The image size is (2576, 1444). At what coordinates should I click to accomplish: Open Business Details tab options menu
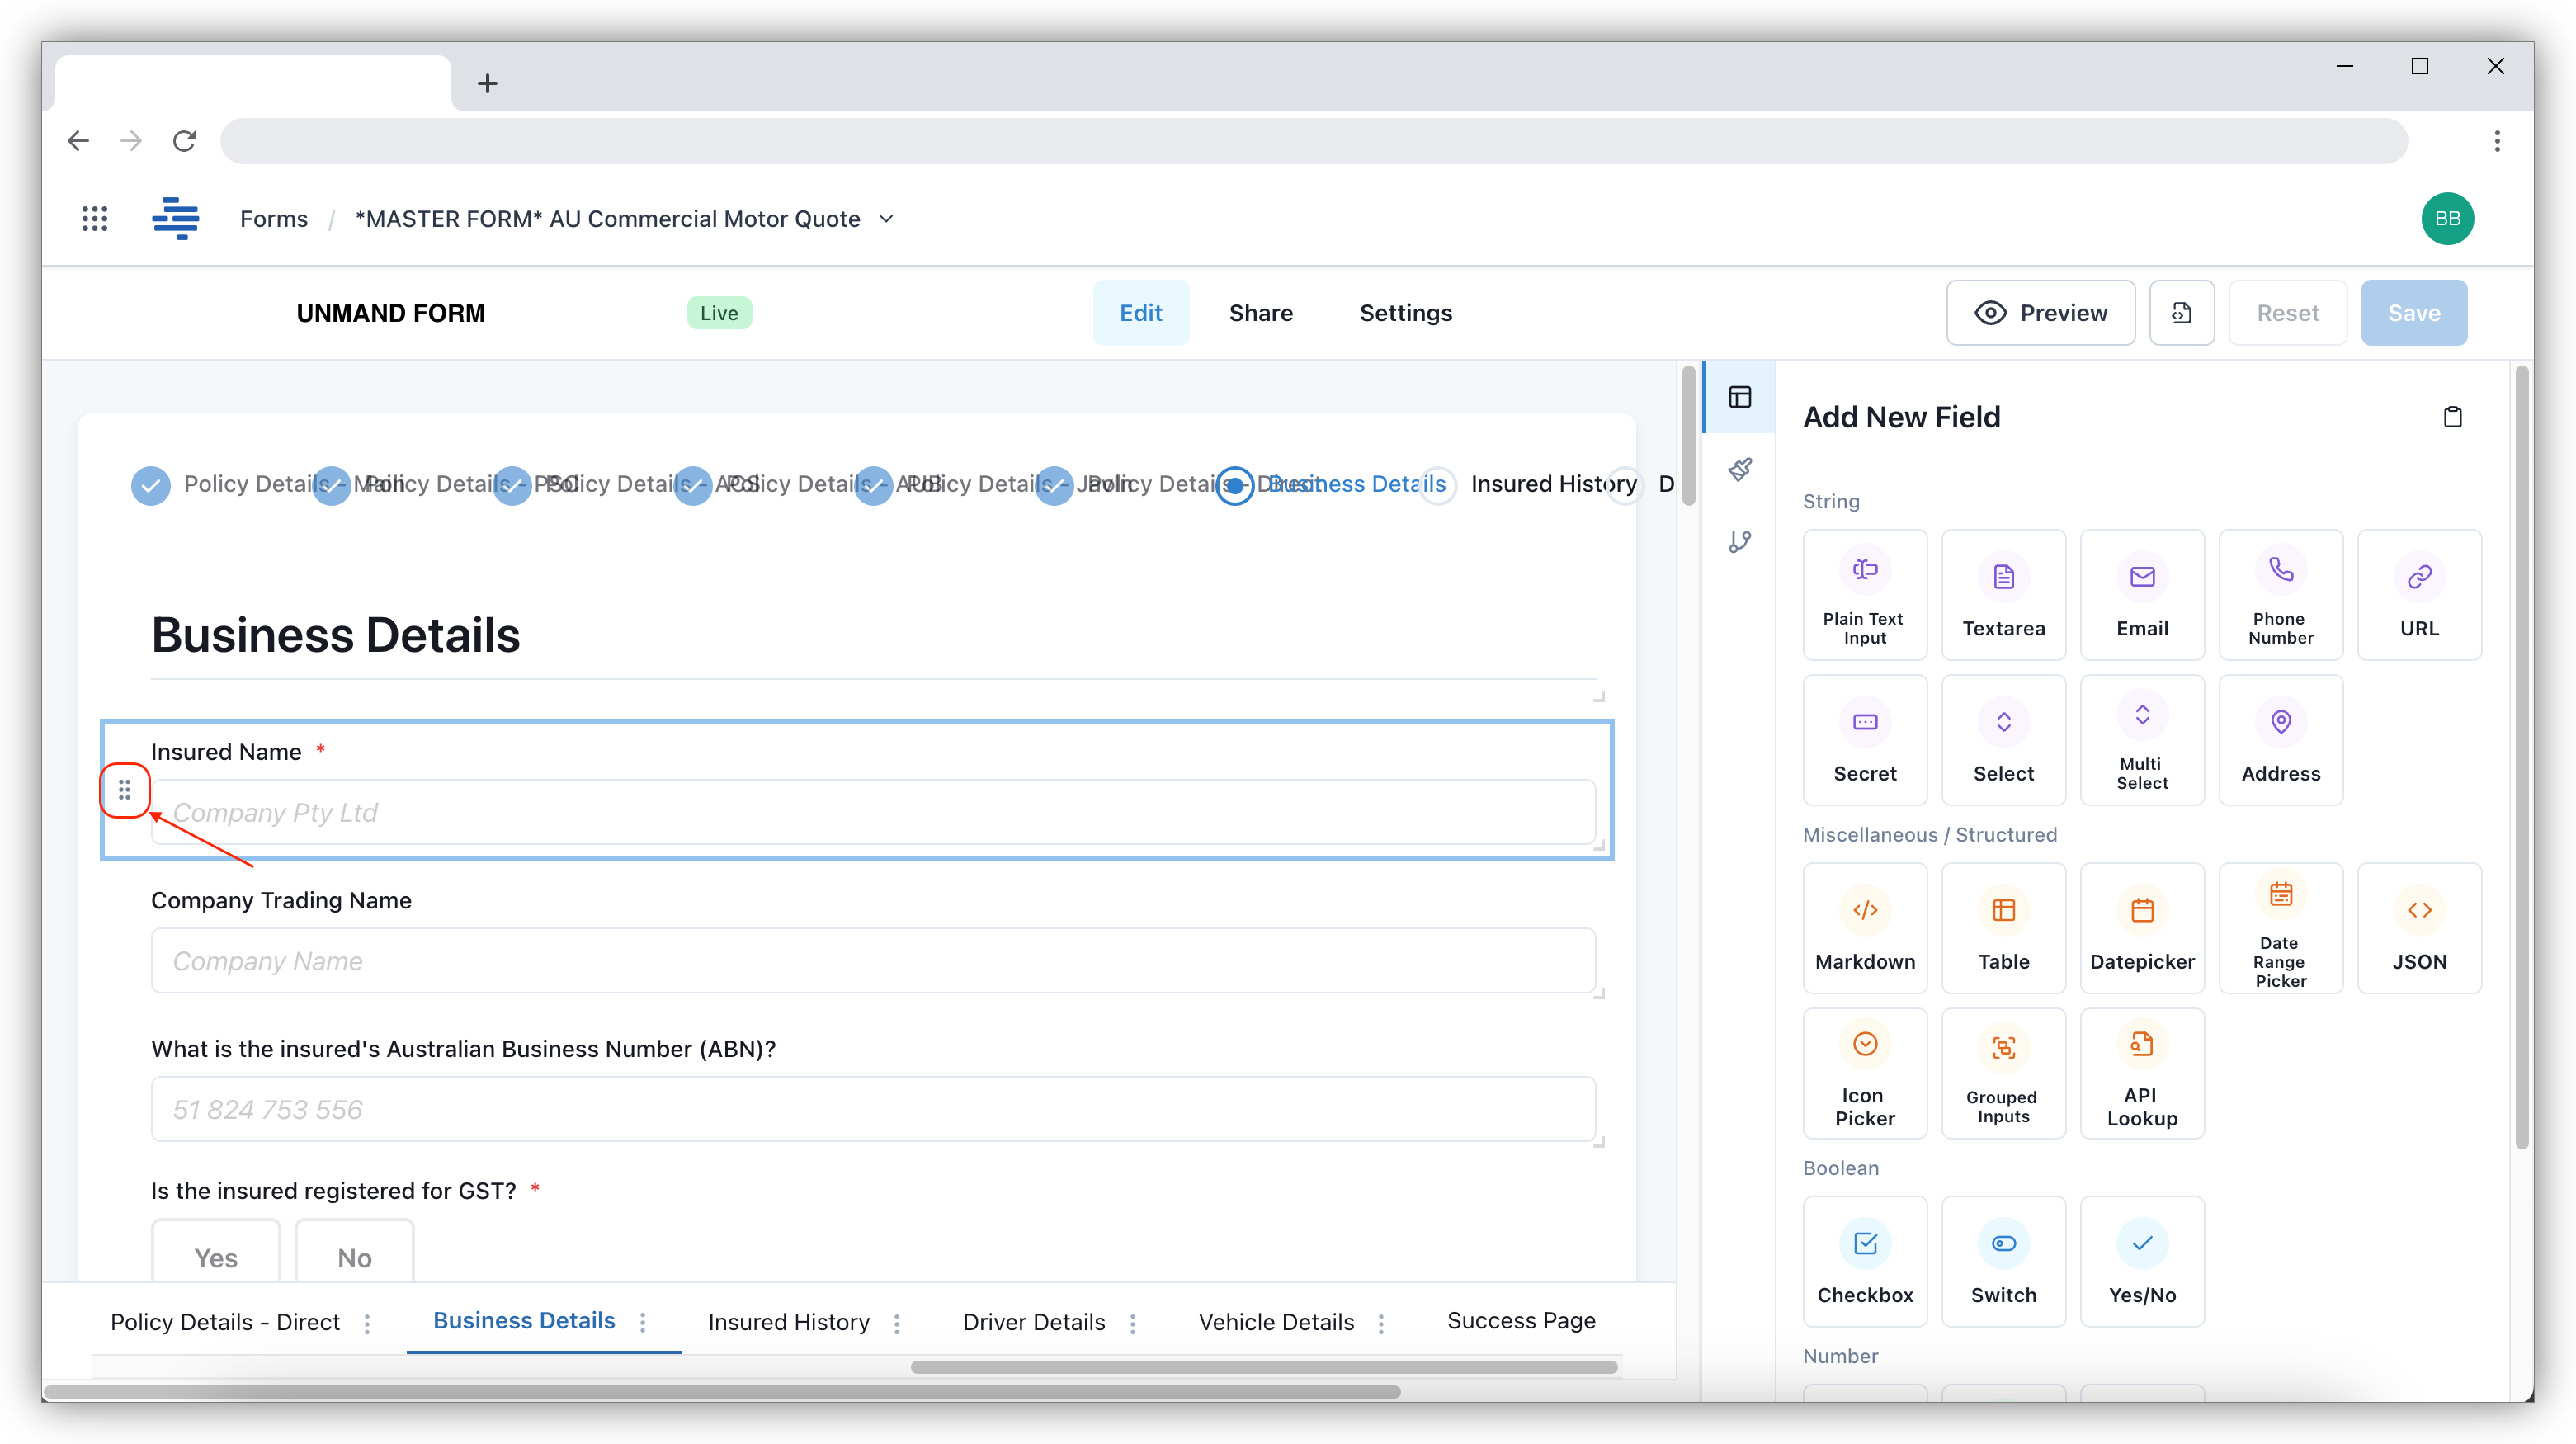[643, 1322]
